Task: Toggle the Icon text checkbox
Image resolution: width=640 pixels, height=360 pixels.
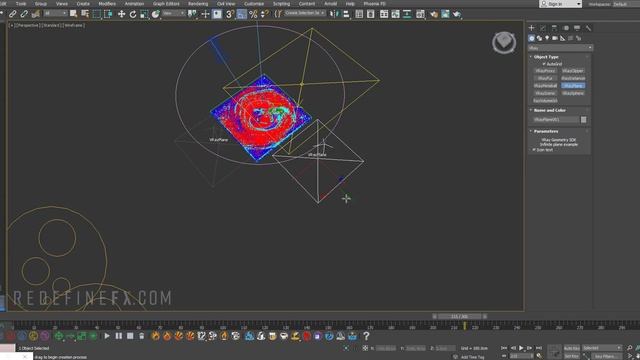Action: coord(534,150)
